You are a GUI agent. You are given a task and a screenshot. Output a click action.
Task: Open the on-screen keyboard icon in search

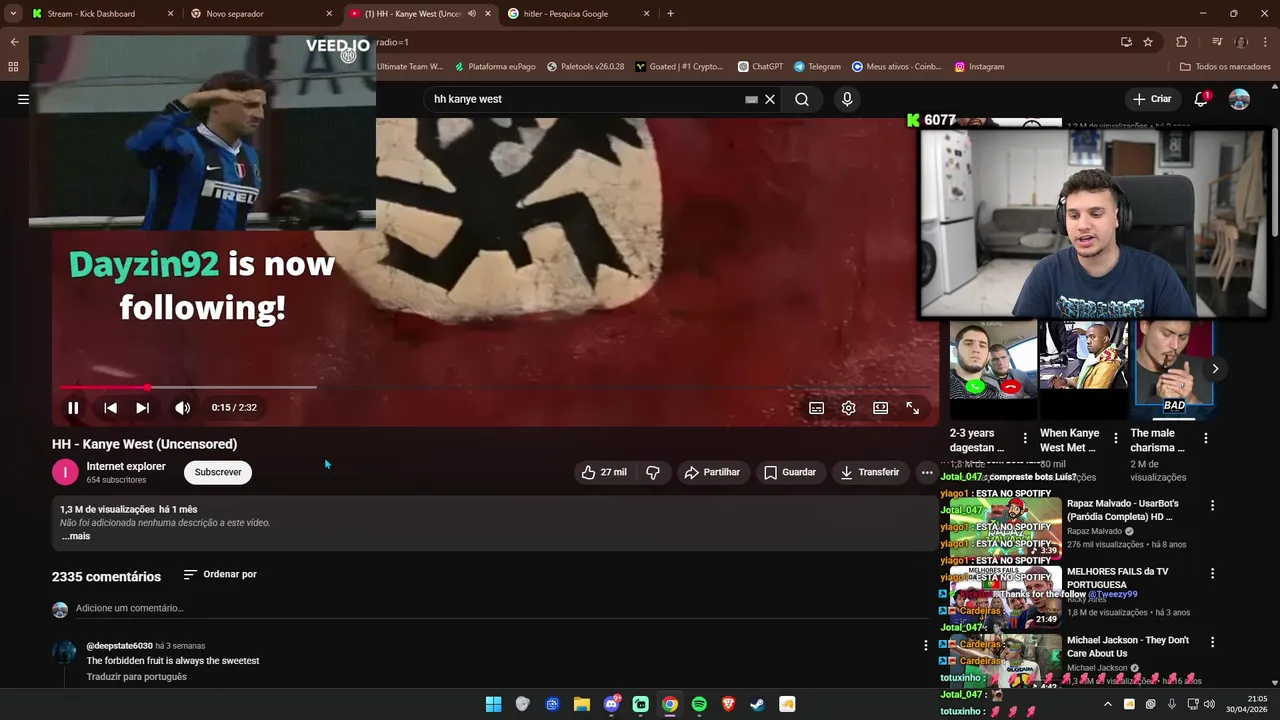coord(751,99)
